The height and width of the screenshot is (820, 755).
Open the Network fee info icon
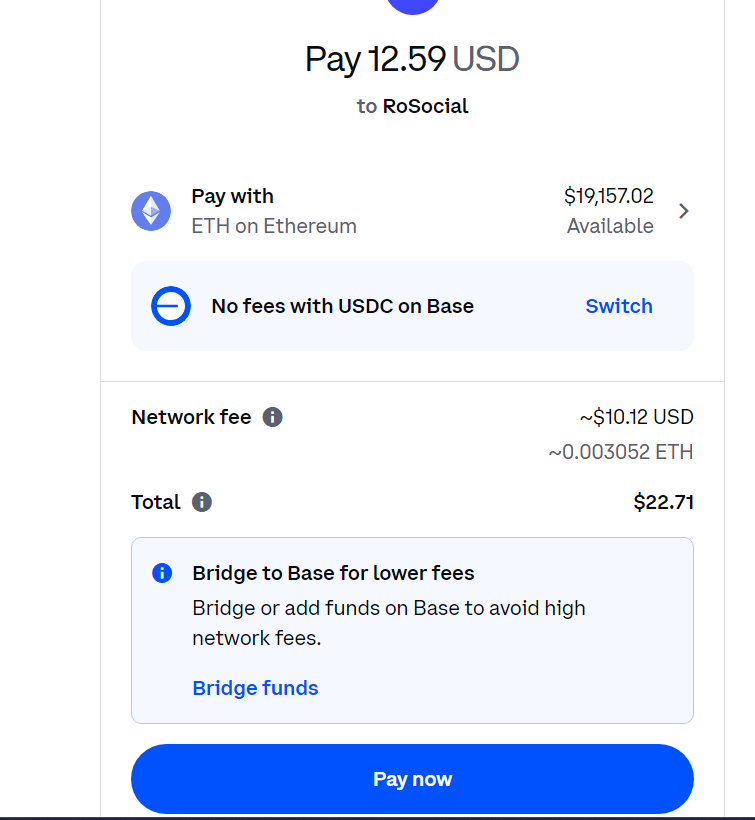(x=272, y=417)
